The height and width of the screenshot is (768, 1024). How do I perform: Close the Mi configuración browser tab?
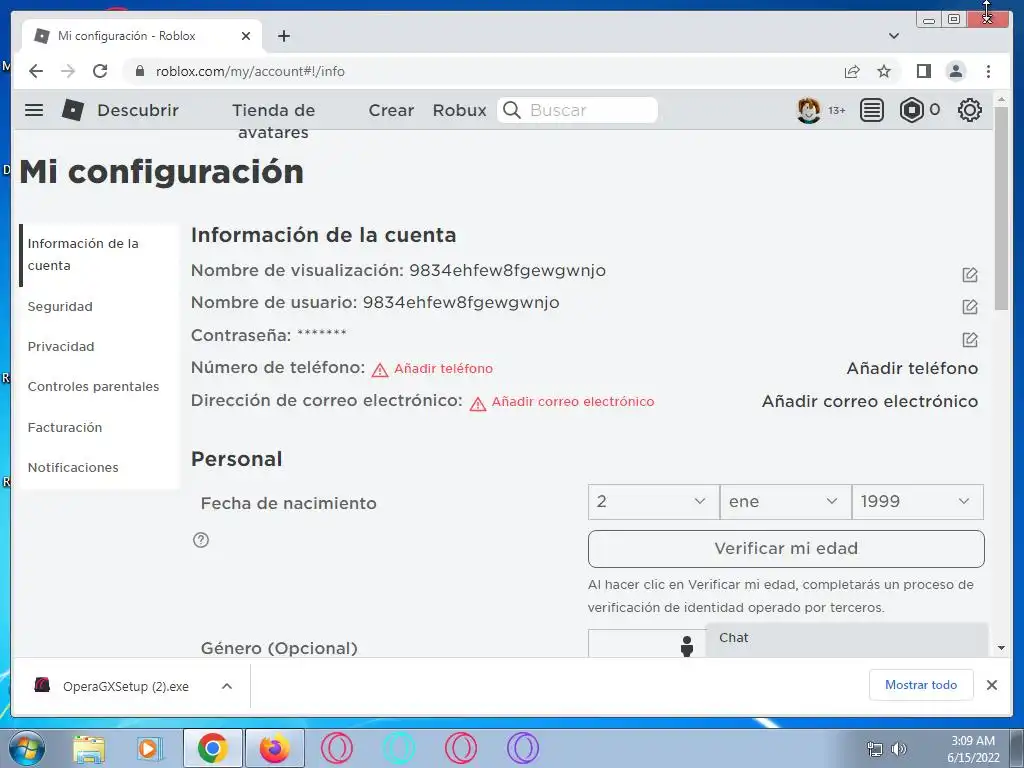[x=246, y=36]
